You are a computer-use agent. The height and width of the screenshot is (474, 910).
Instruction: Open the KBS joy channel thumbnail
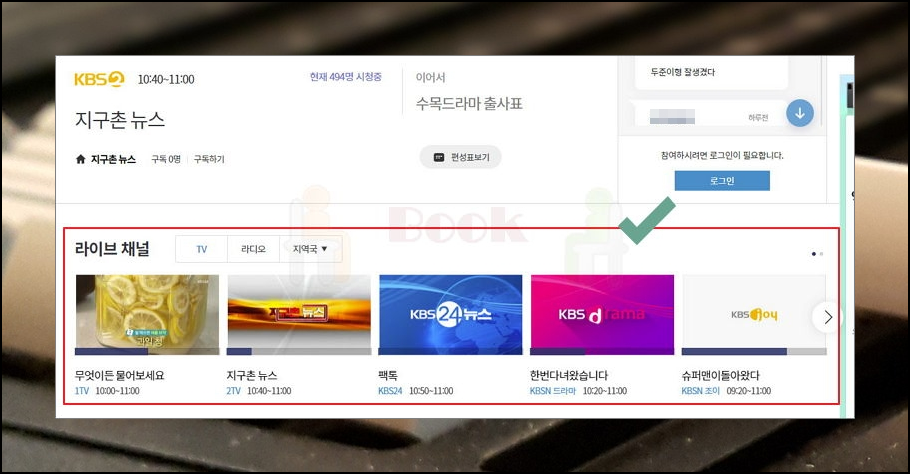pyautogui.click(x=754, y=312)
